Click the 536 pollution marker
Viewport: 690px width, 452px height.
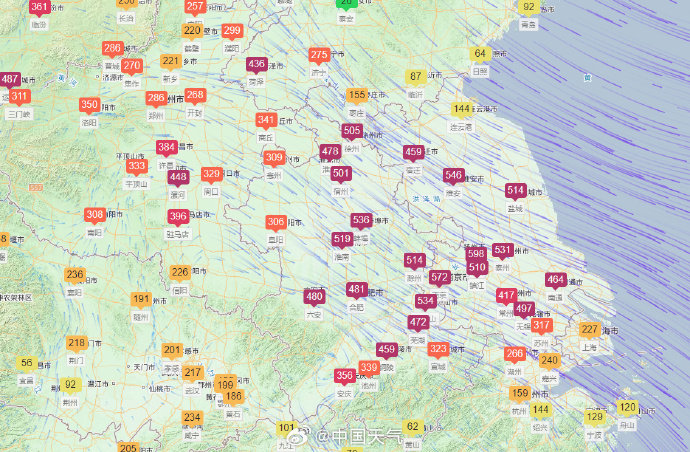(361, 220)
